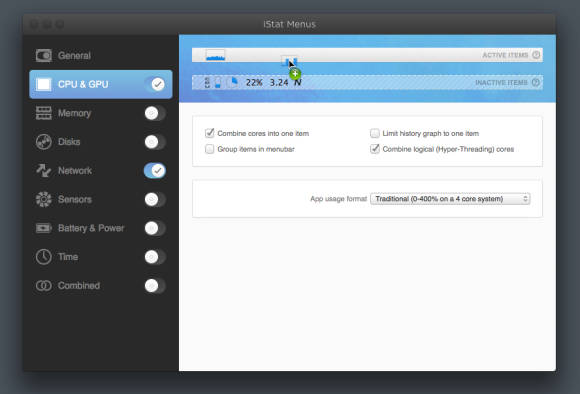Disable the Network toggle
The height and width of the screenshot is (394, 580).
click(x=155, y=171)
